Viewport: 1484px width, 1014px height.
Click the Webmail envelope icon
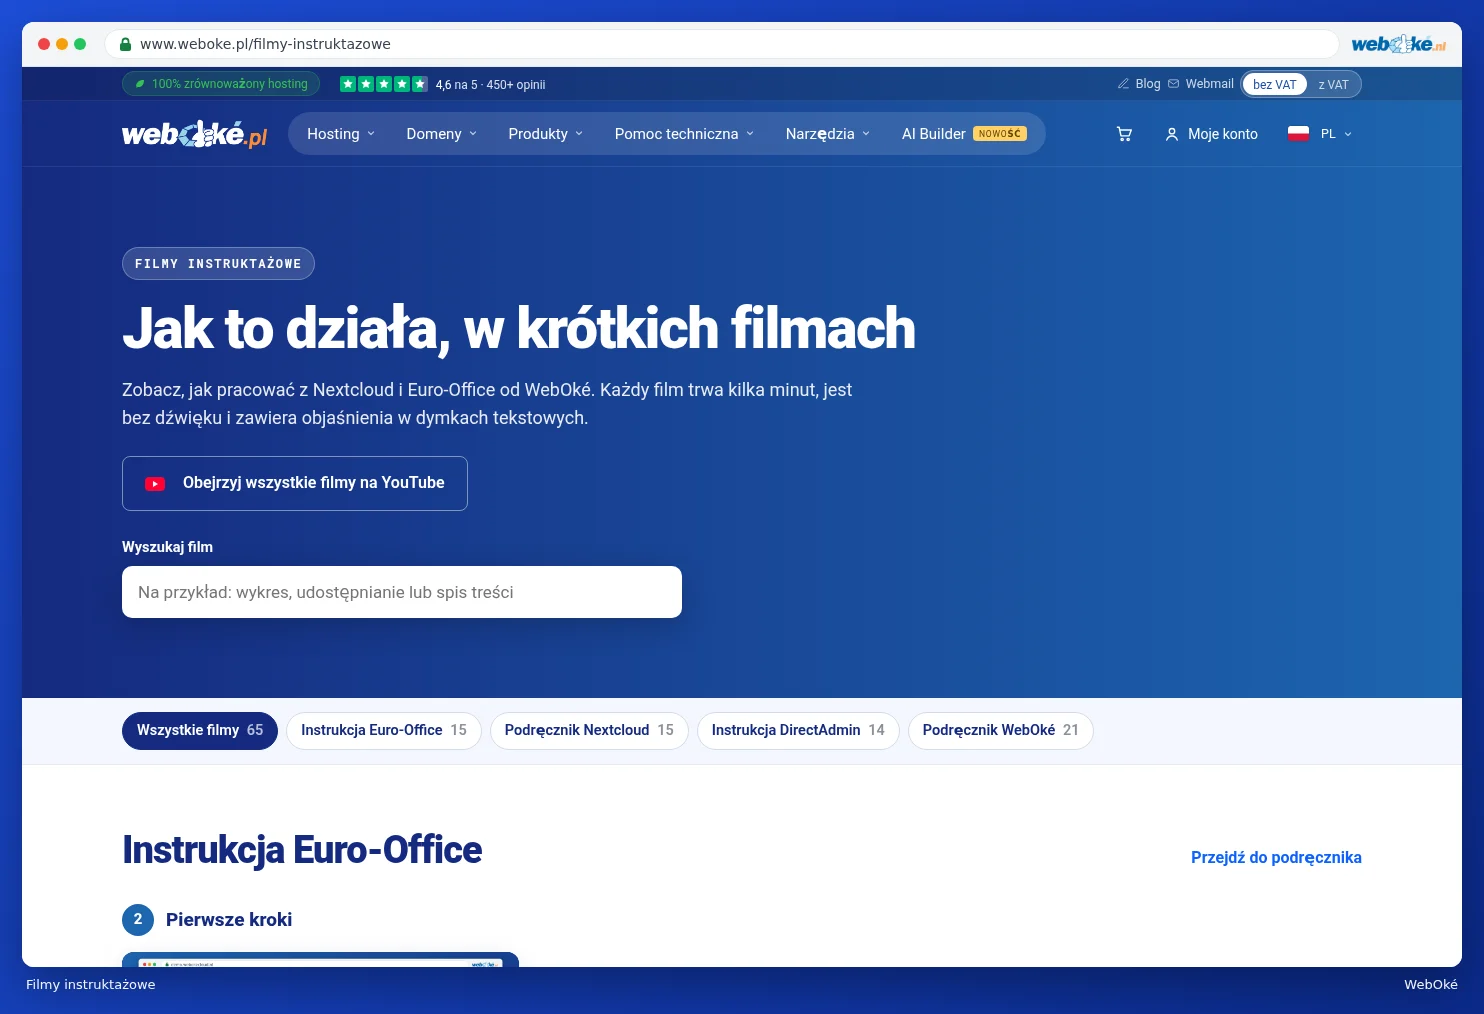(1173, 84)
